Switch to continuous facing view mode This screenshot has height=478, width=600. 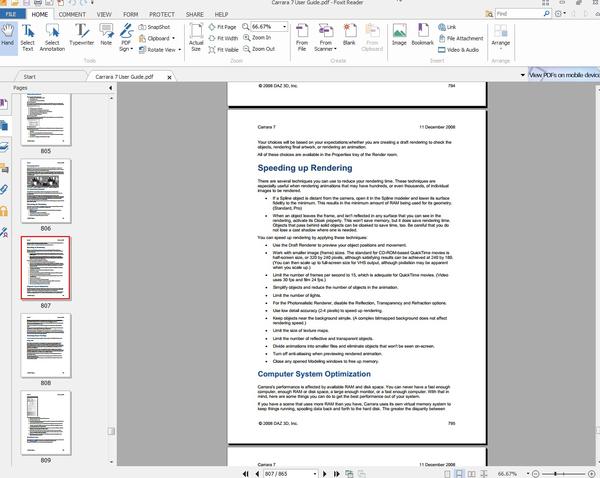(x=484, y=474)
